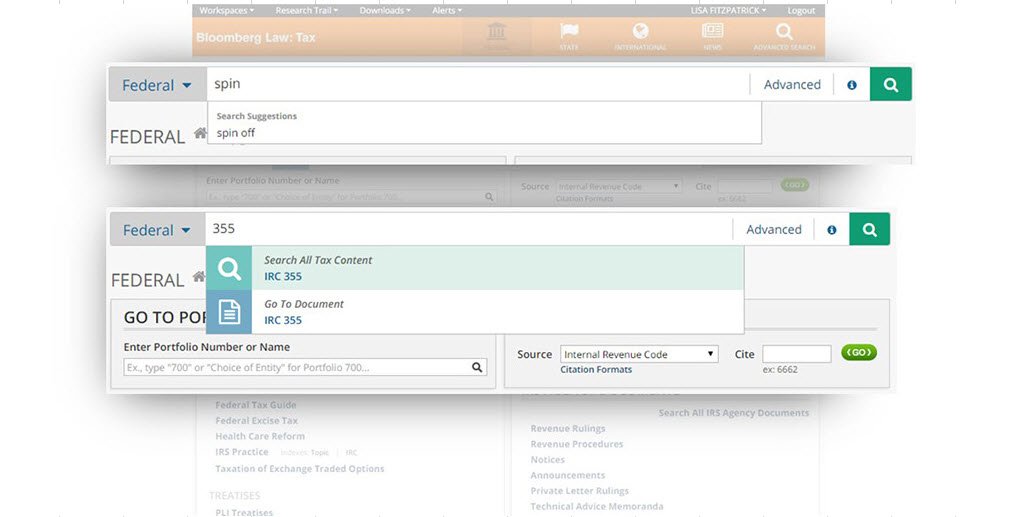Click the green GO button
The image size is (1015, 517).
(859, 353)
